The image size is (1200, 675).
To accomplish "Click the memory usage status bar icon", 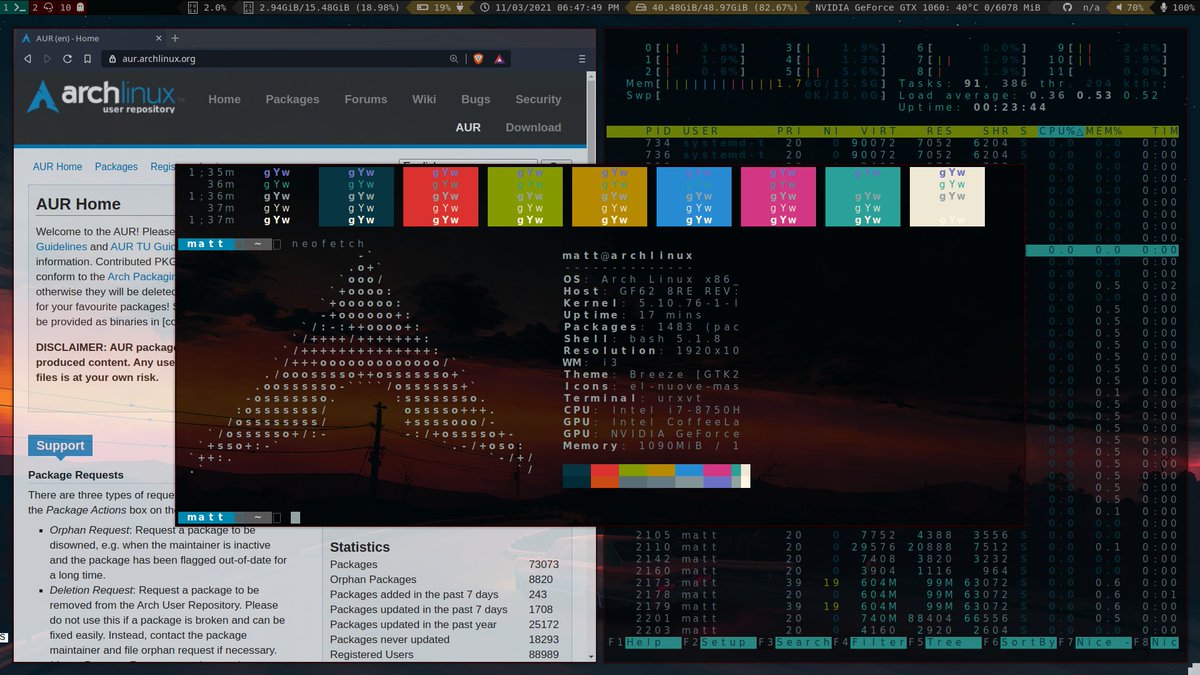I will pyautogui.click(x=249, y=7).
